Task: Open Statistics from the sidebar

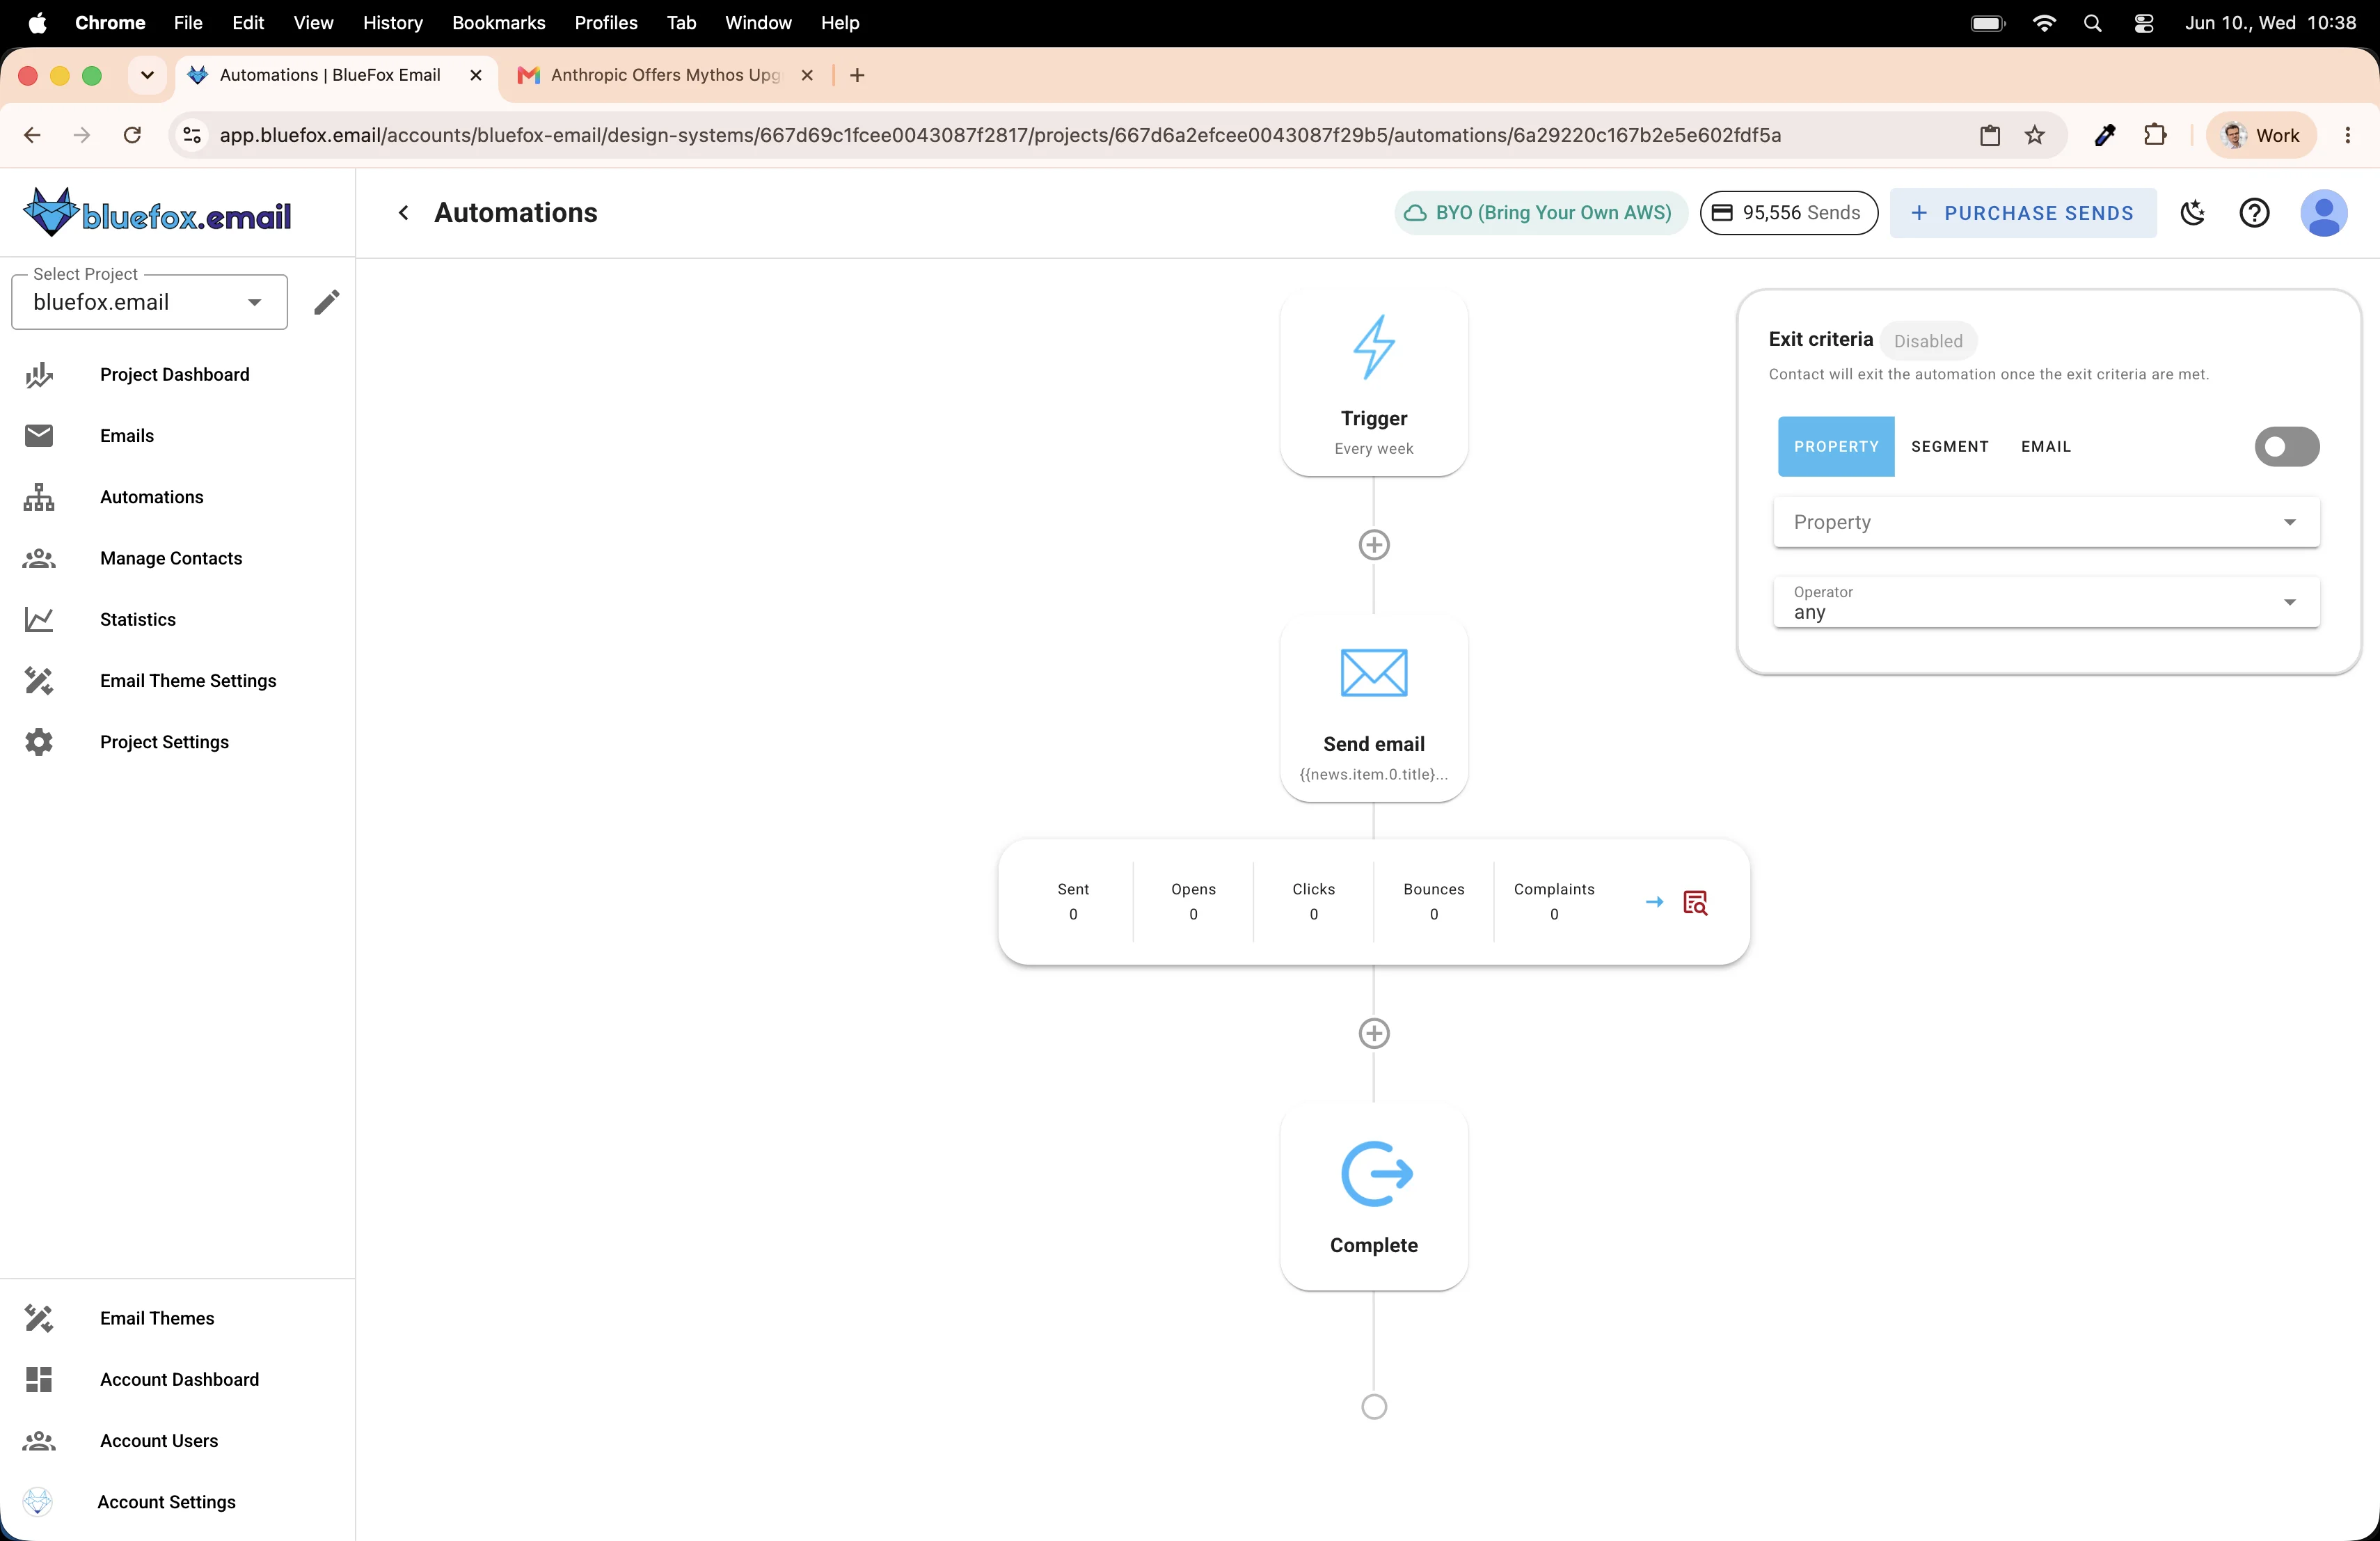Action: point(138,620)
